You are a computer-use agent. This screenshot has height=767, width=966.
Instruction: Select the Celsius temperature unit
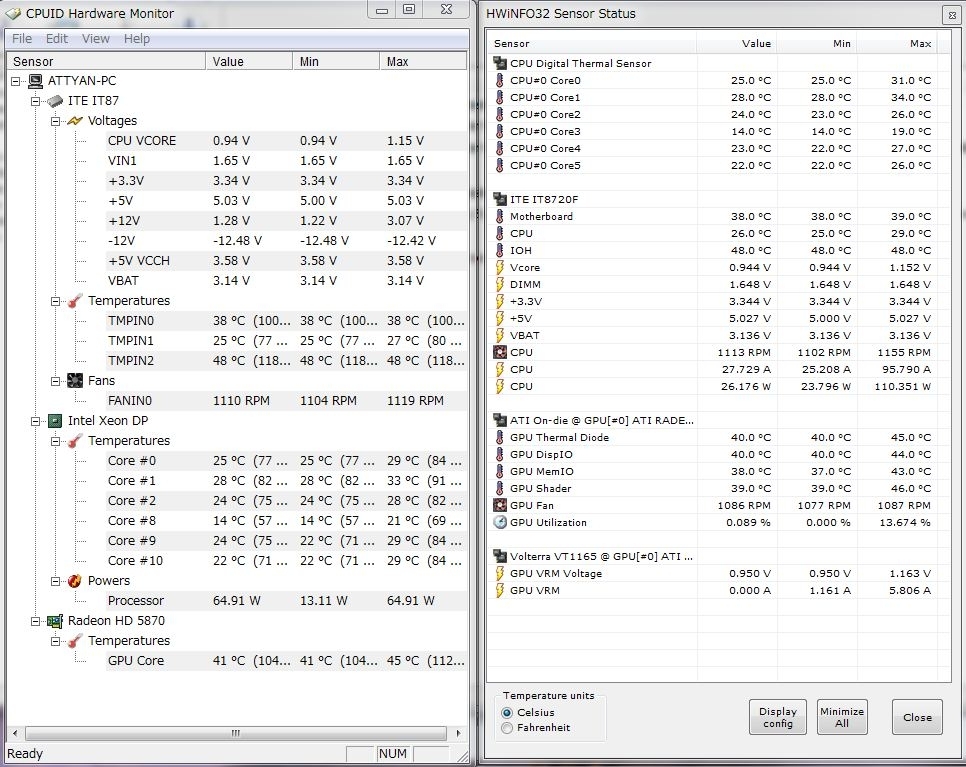point(508,713)
